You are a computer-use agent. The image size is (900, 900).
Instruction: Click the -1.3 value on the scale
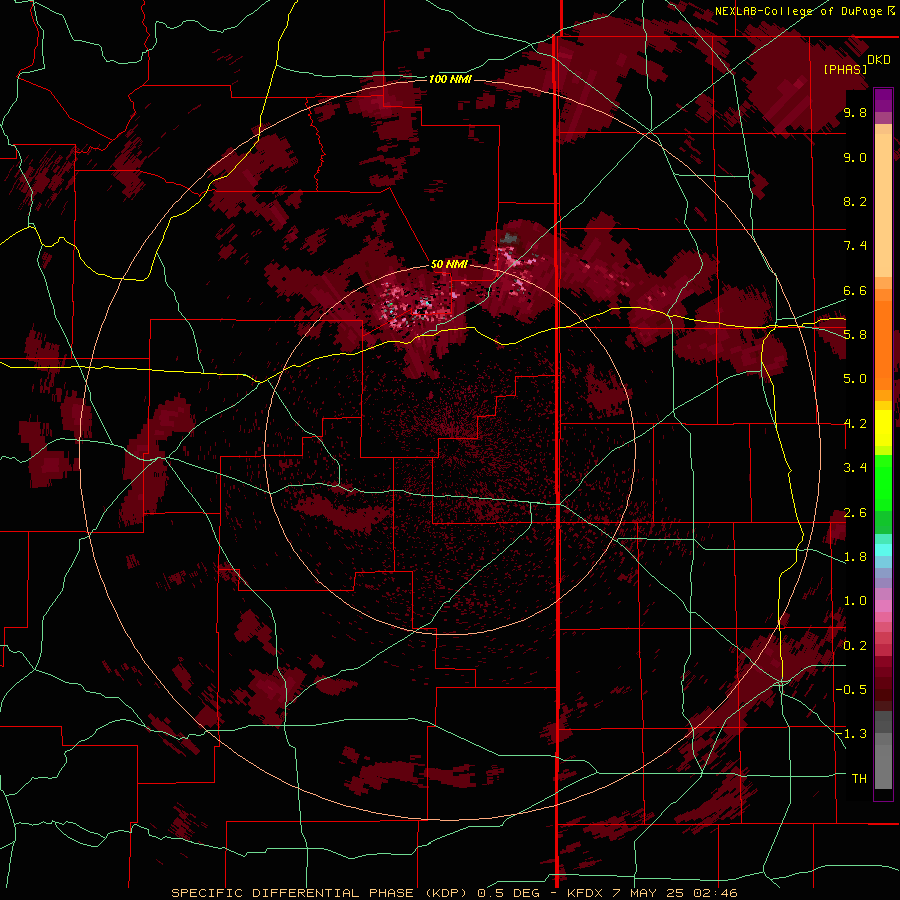pos(851,734)
